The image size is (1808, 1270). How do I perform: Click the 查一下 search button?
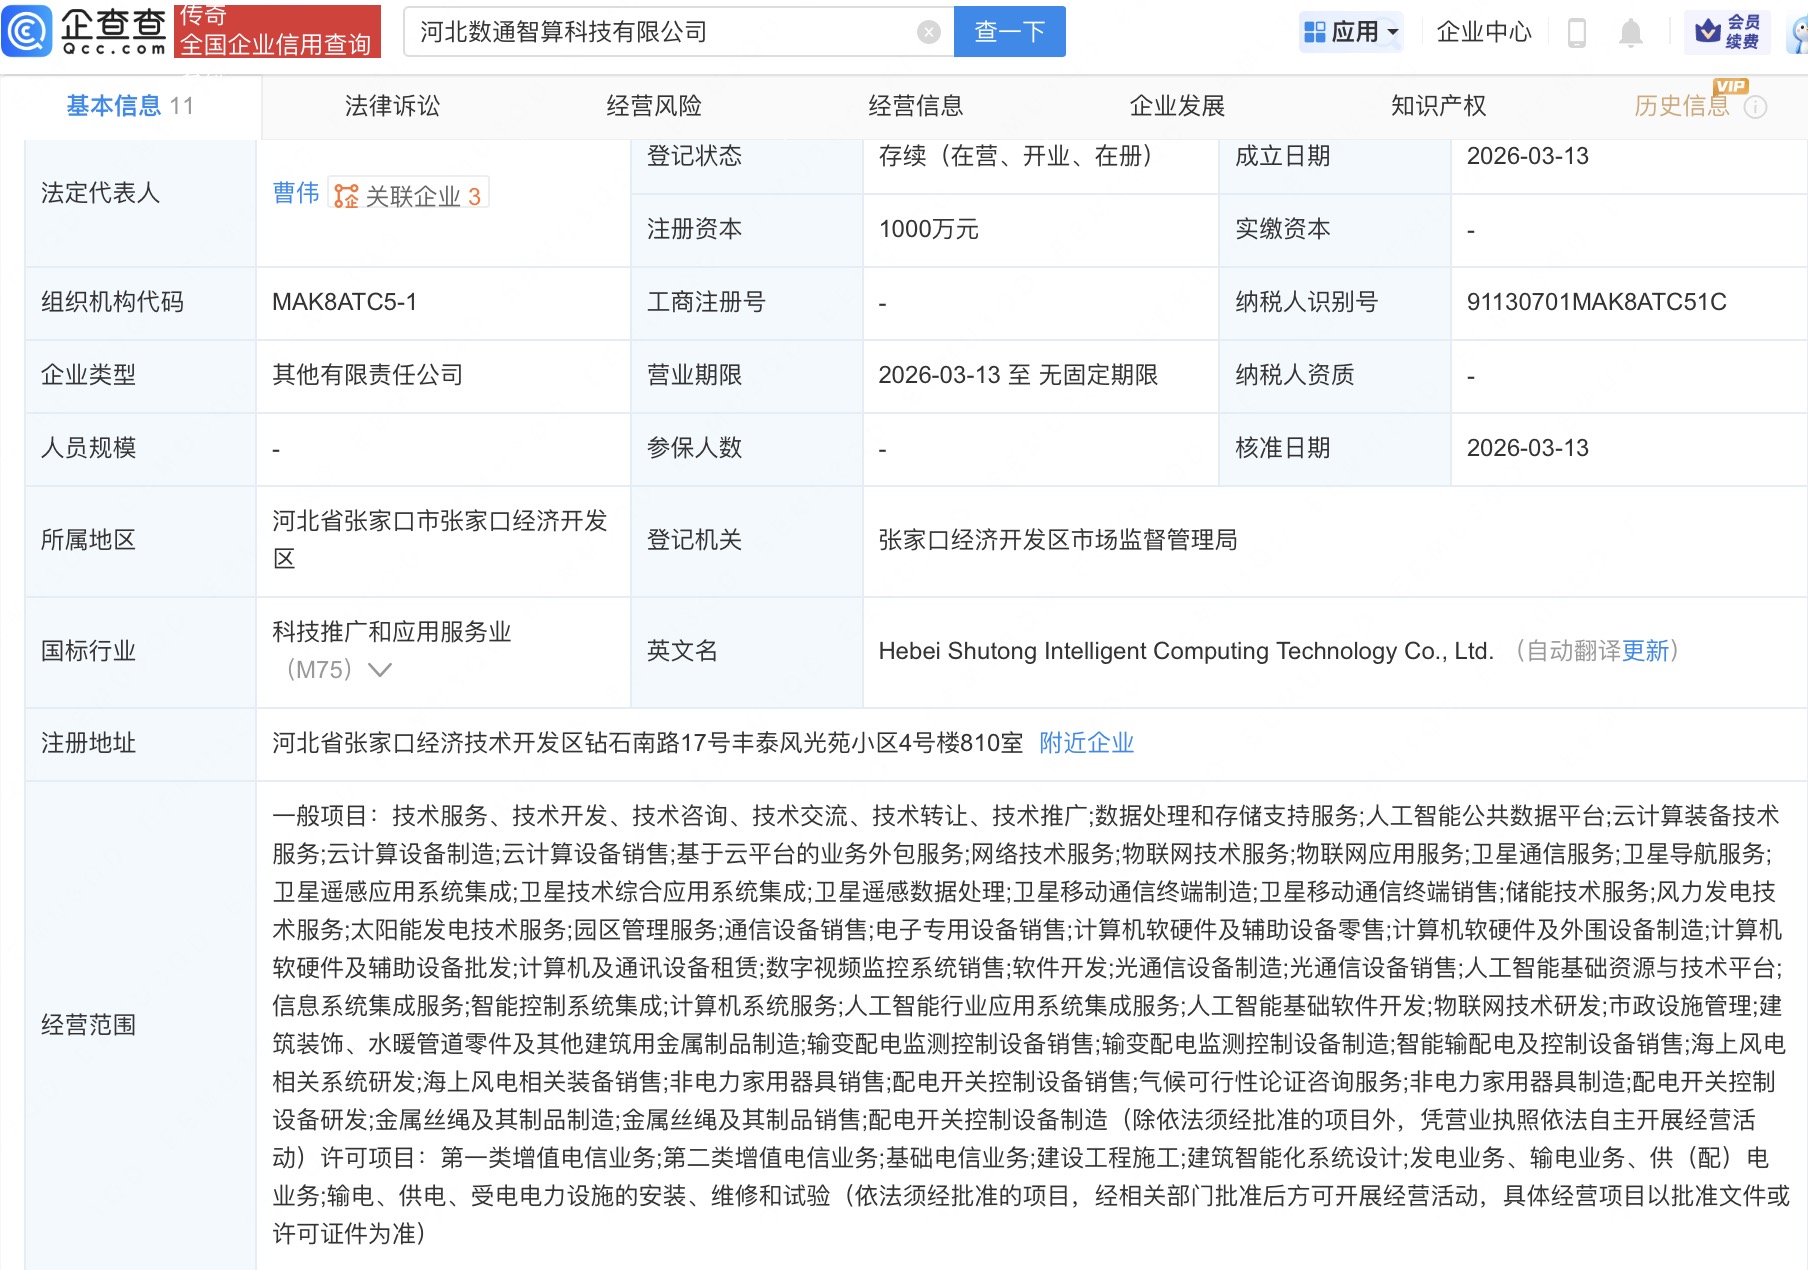click(x=1009, y=31)
